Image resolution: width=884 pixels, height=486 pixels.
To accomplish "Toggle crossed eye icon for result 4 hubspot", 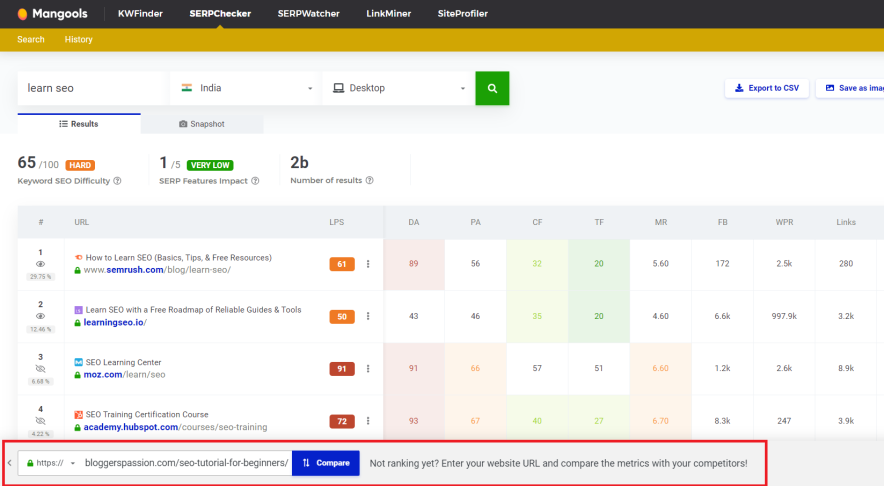I will [40, 421].
